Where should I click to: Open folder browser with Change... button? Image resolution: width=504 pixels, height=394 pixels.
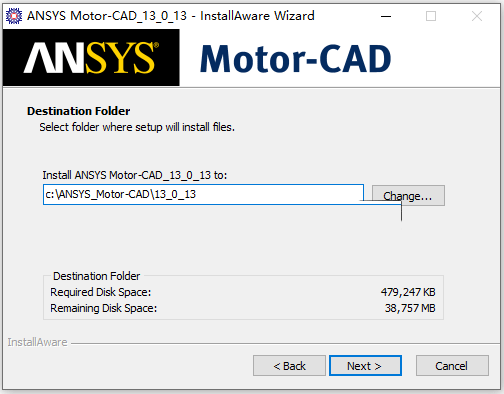tap(408, 196)
